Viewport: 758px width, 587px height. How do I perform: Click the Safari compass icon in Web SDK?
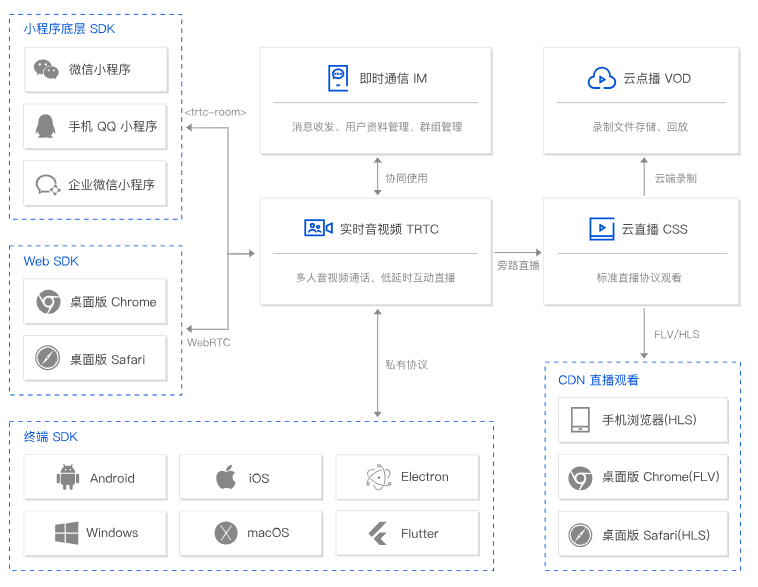pos(47,358)
